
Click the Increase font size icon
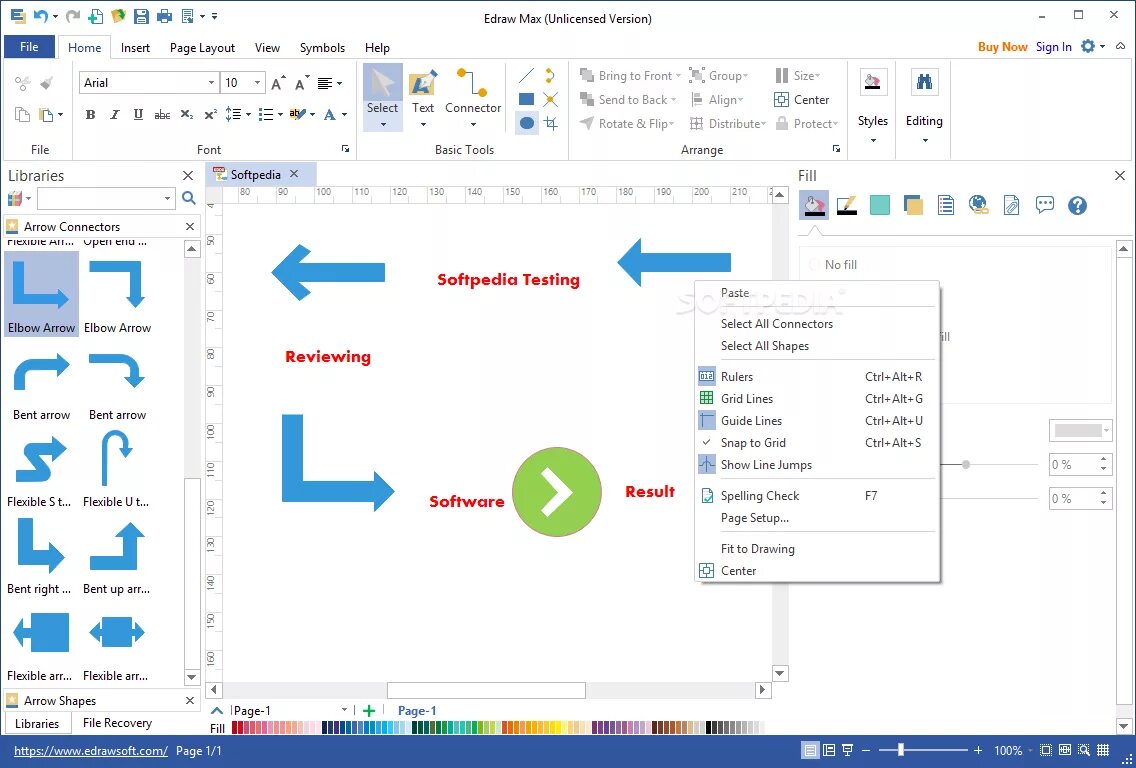[x=278, y=83]
